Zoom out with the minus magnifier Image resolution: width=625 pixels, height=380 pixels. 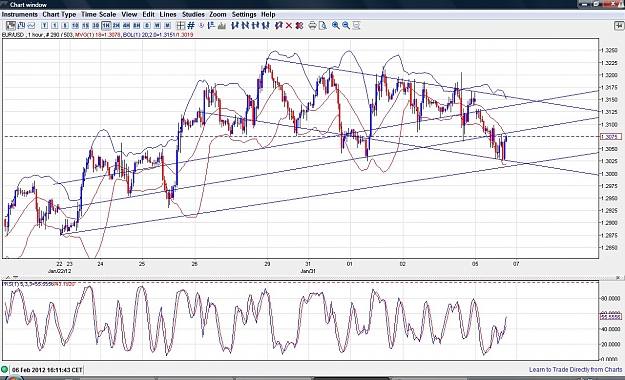[346, 26]
